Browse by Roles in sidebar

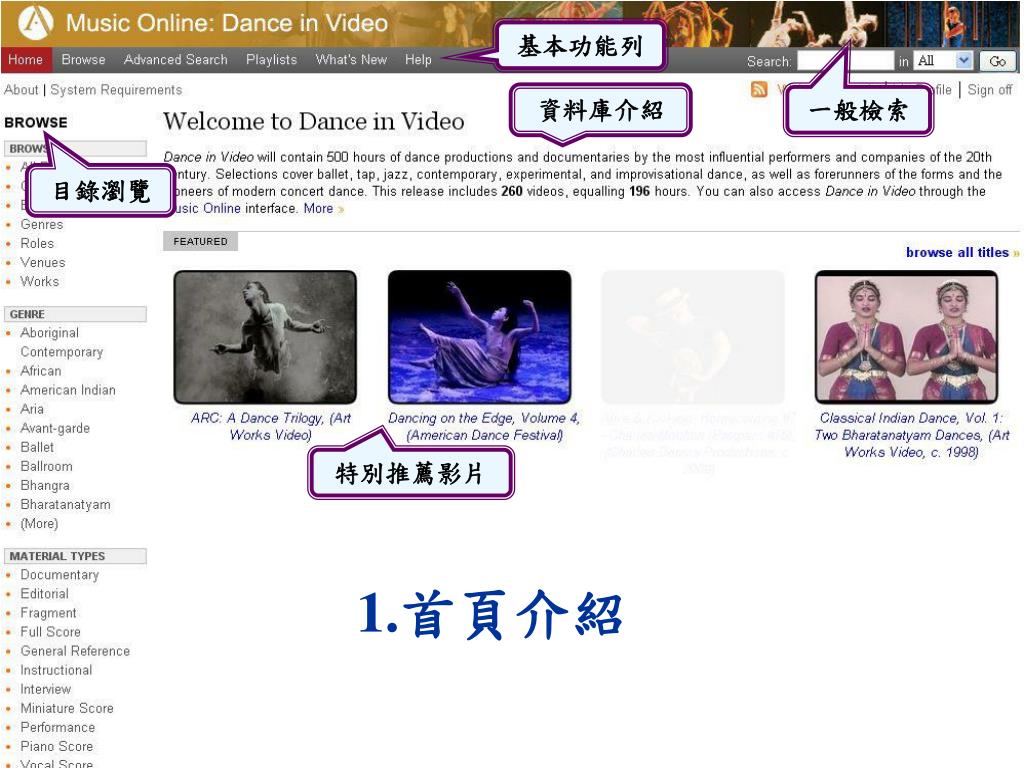[37, 244]
